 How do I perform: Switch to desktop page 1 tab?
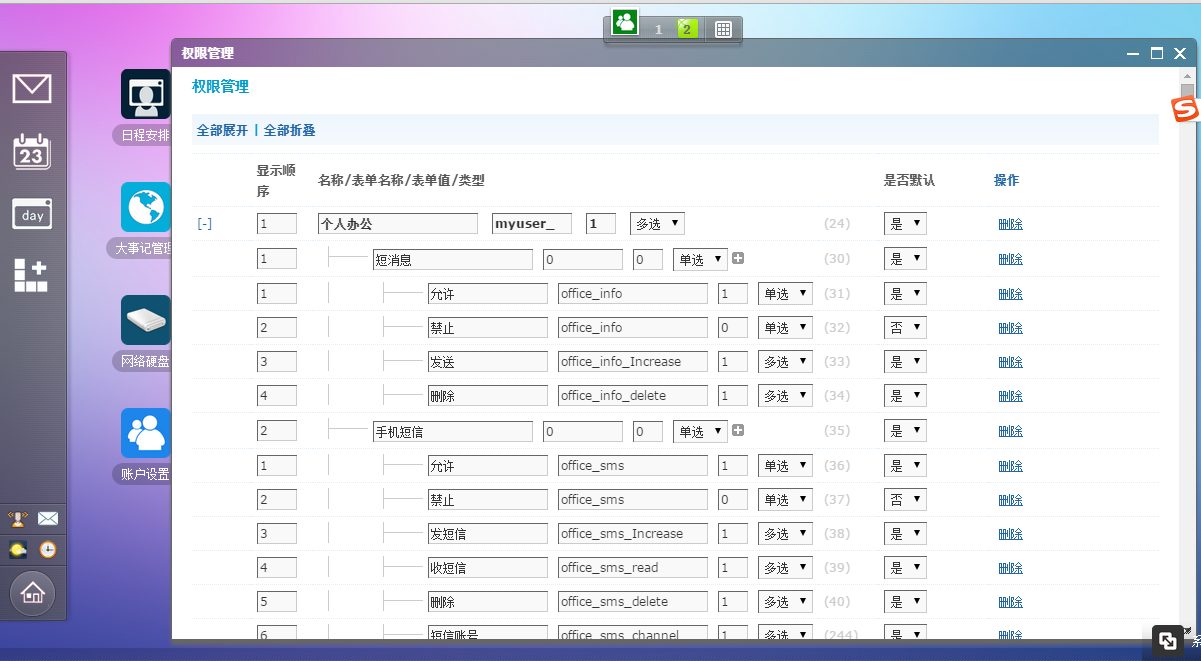pos(658,29)
